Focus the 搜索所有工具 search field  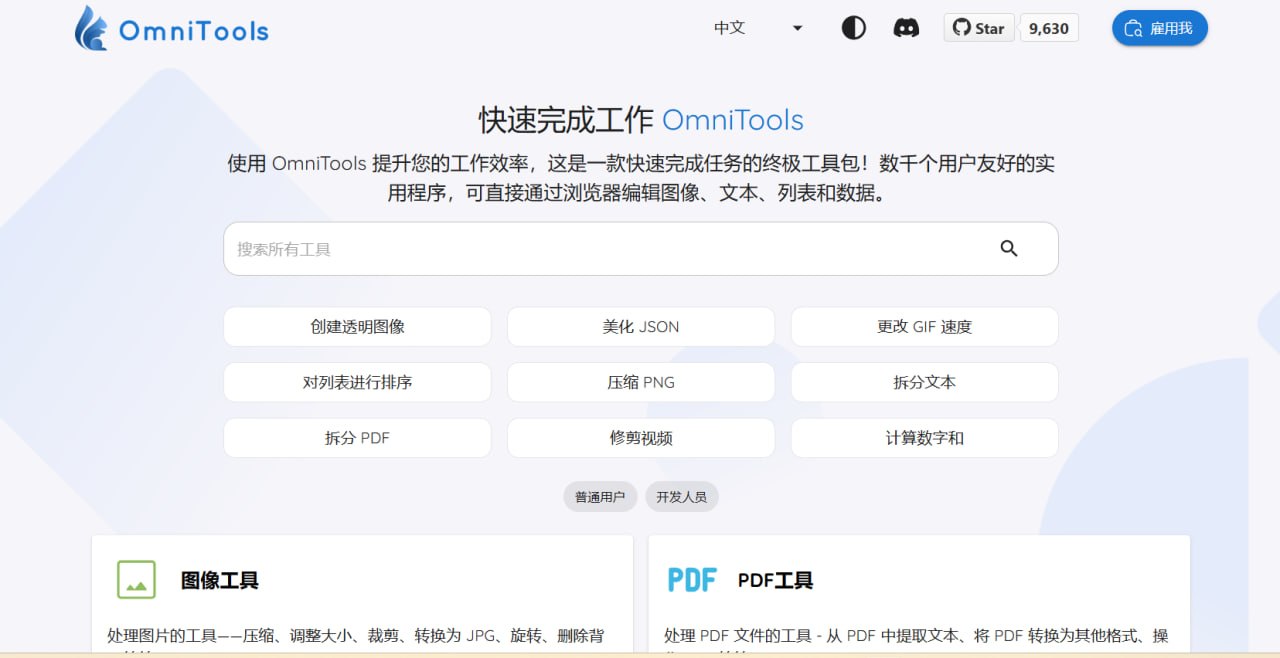(x=640, y=249)
